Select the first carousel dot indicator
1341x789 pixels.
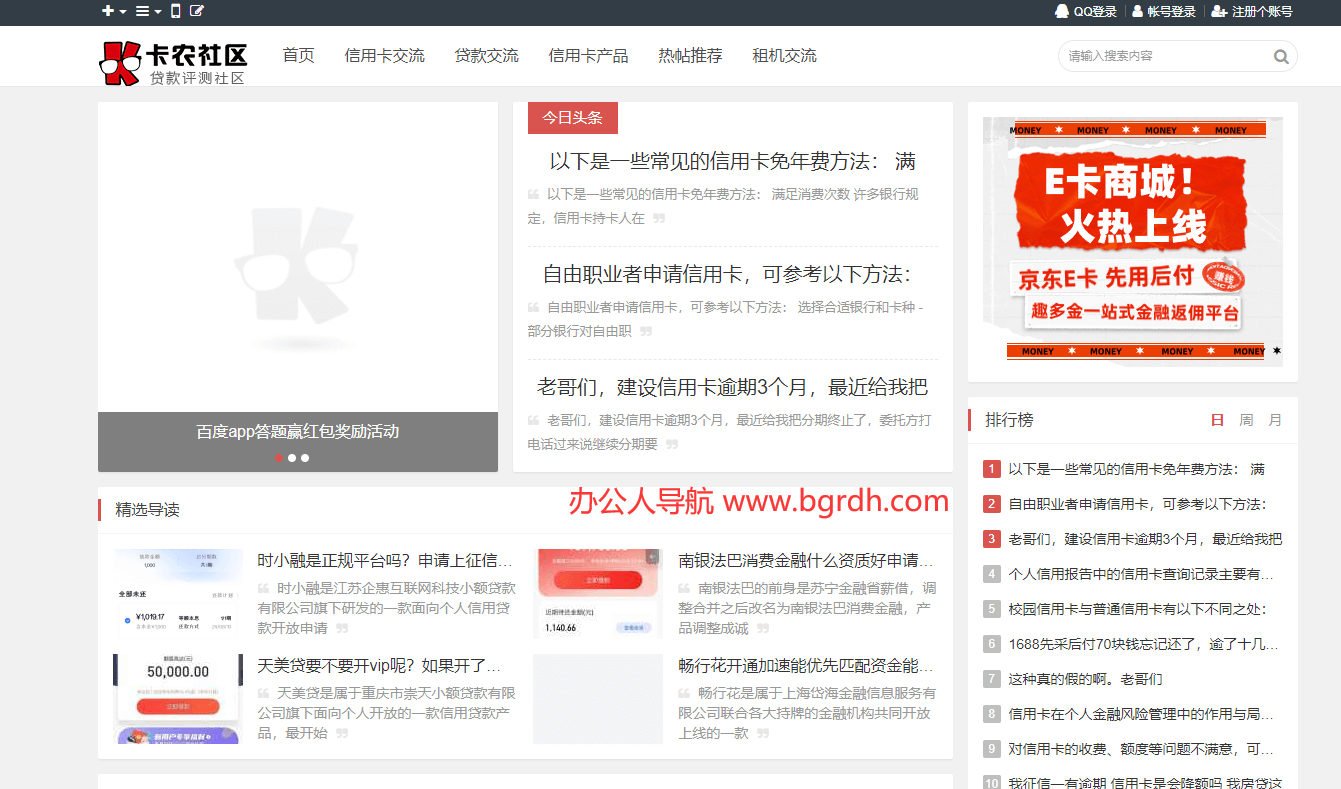(x=279, y=458)
